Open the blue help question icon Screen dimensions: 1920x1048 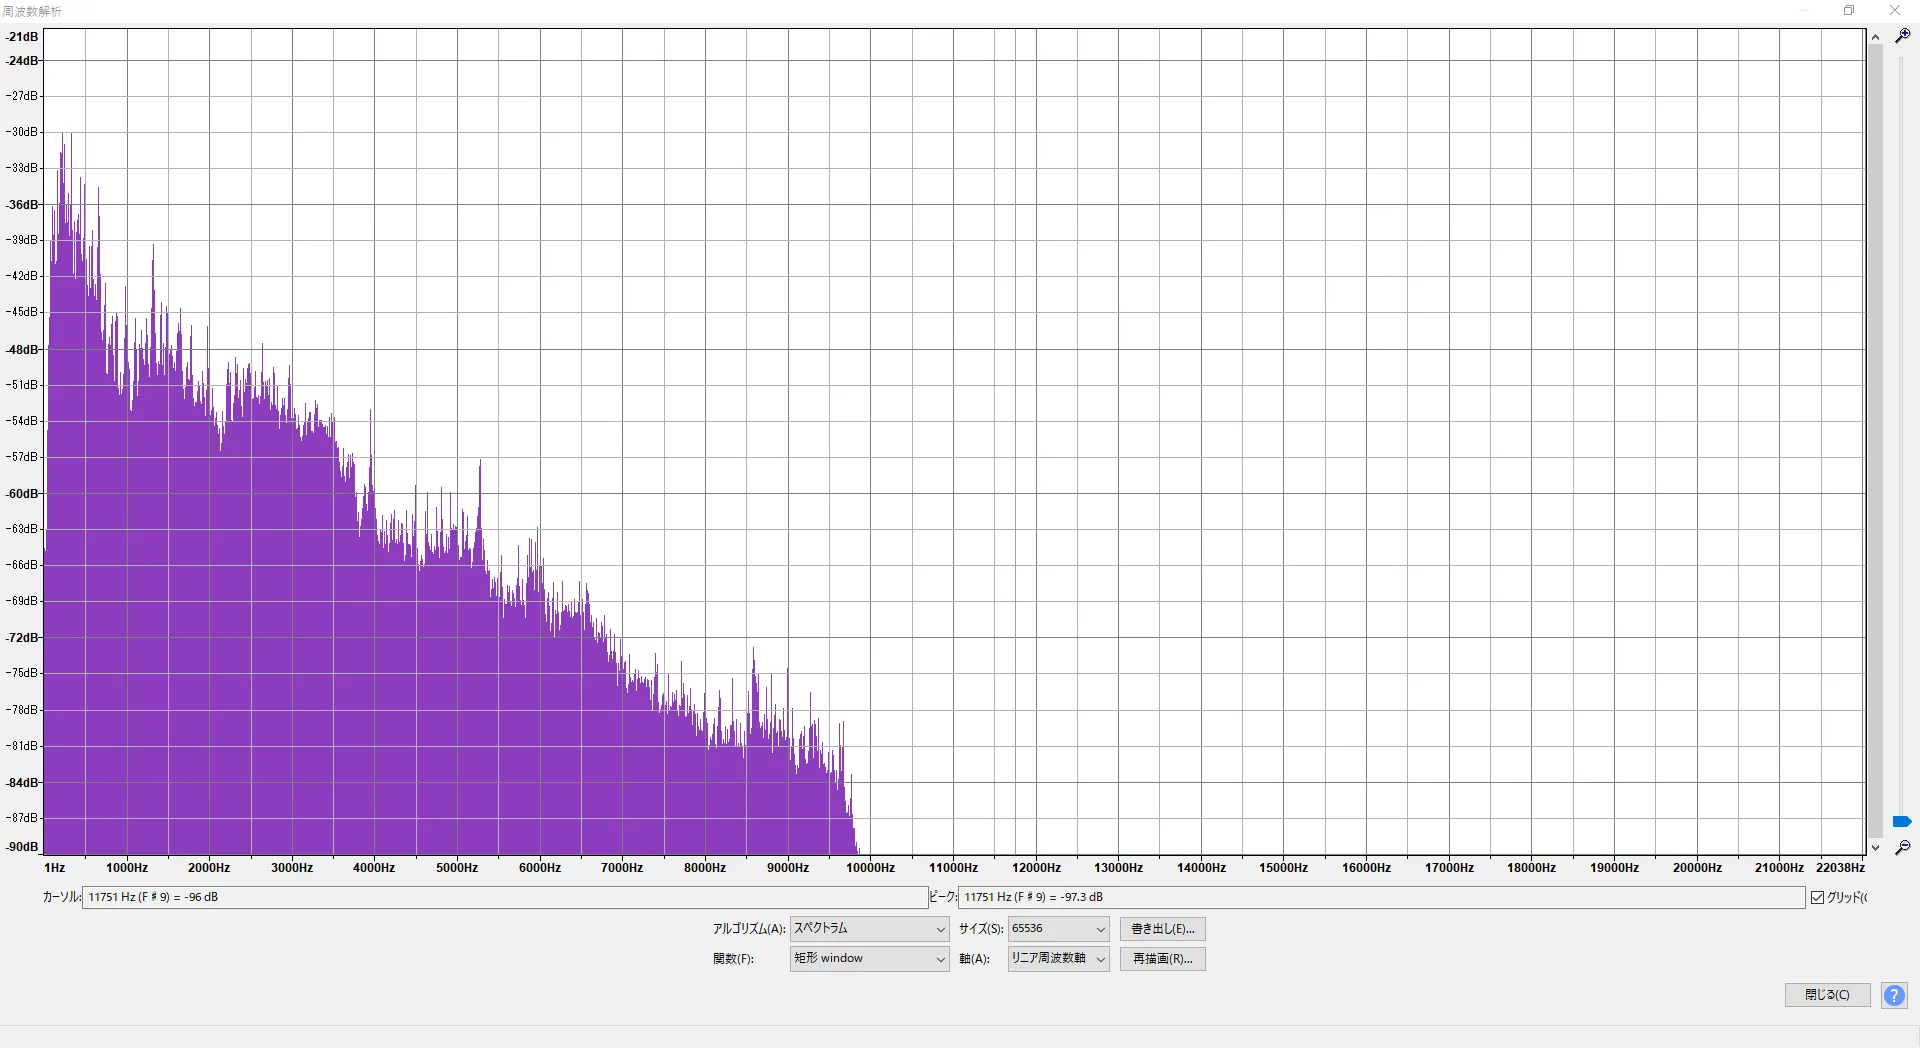[x=1894, y=995]
